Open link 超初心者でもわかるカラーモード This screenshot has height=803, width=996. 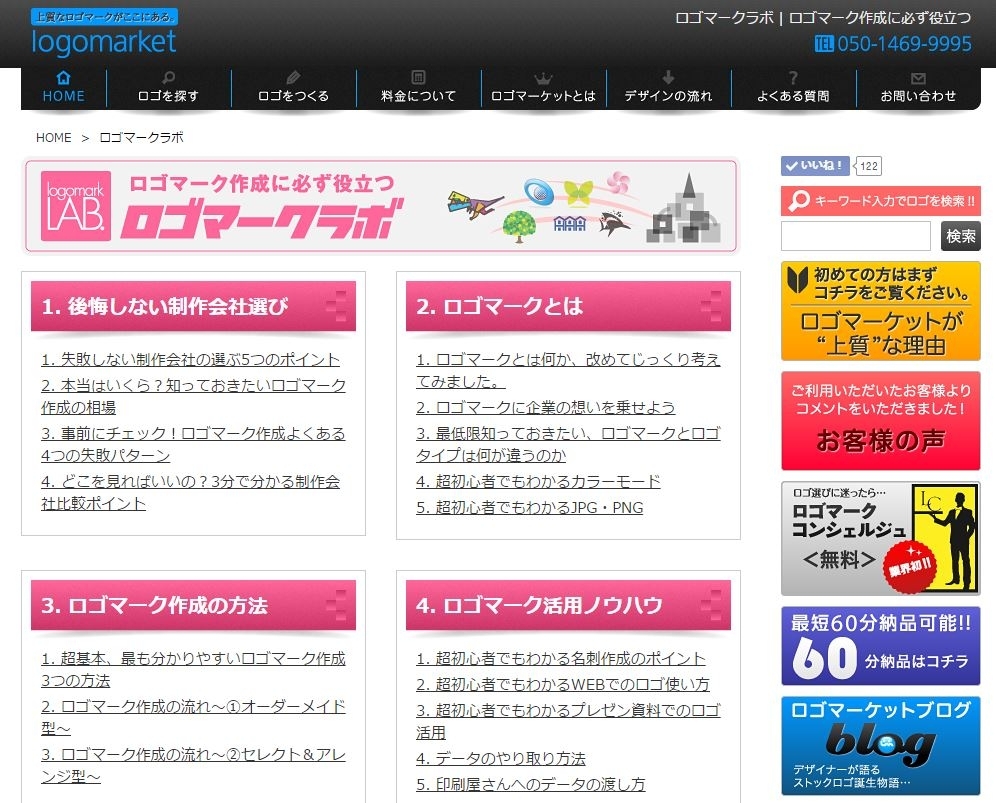pyautogui.click(x=538, y=482)
